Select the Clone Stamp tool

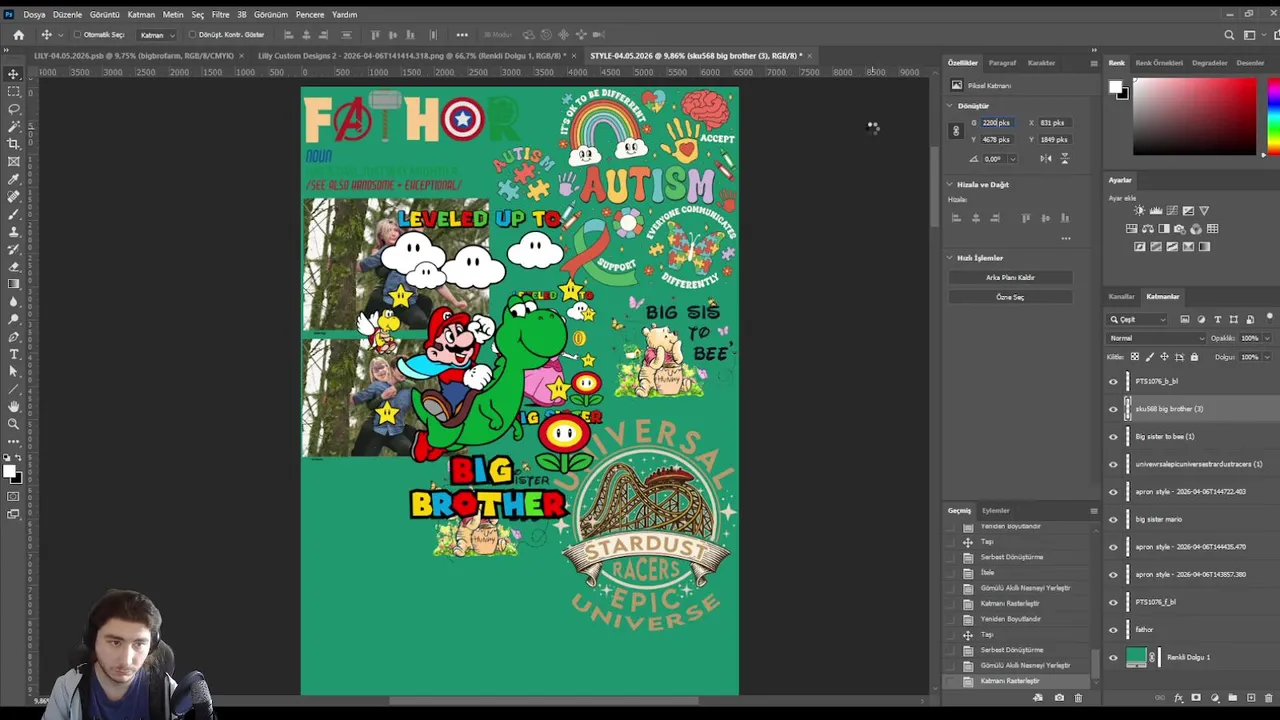pyautogui.click(x=14, y=231)
